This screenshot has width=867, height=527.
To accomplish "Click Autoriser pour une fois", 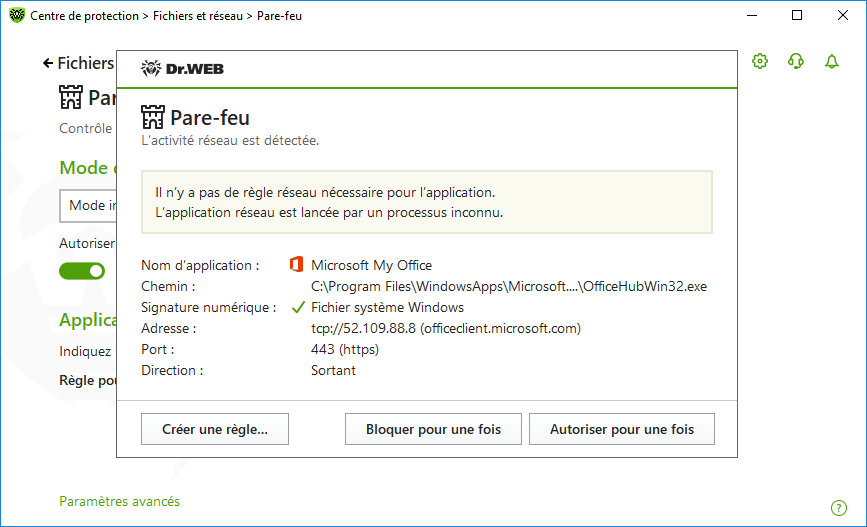I will [621, 429].
